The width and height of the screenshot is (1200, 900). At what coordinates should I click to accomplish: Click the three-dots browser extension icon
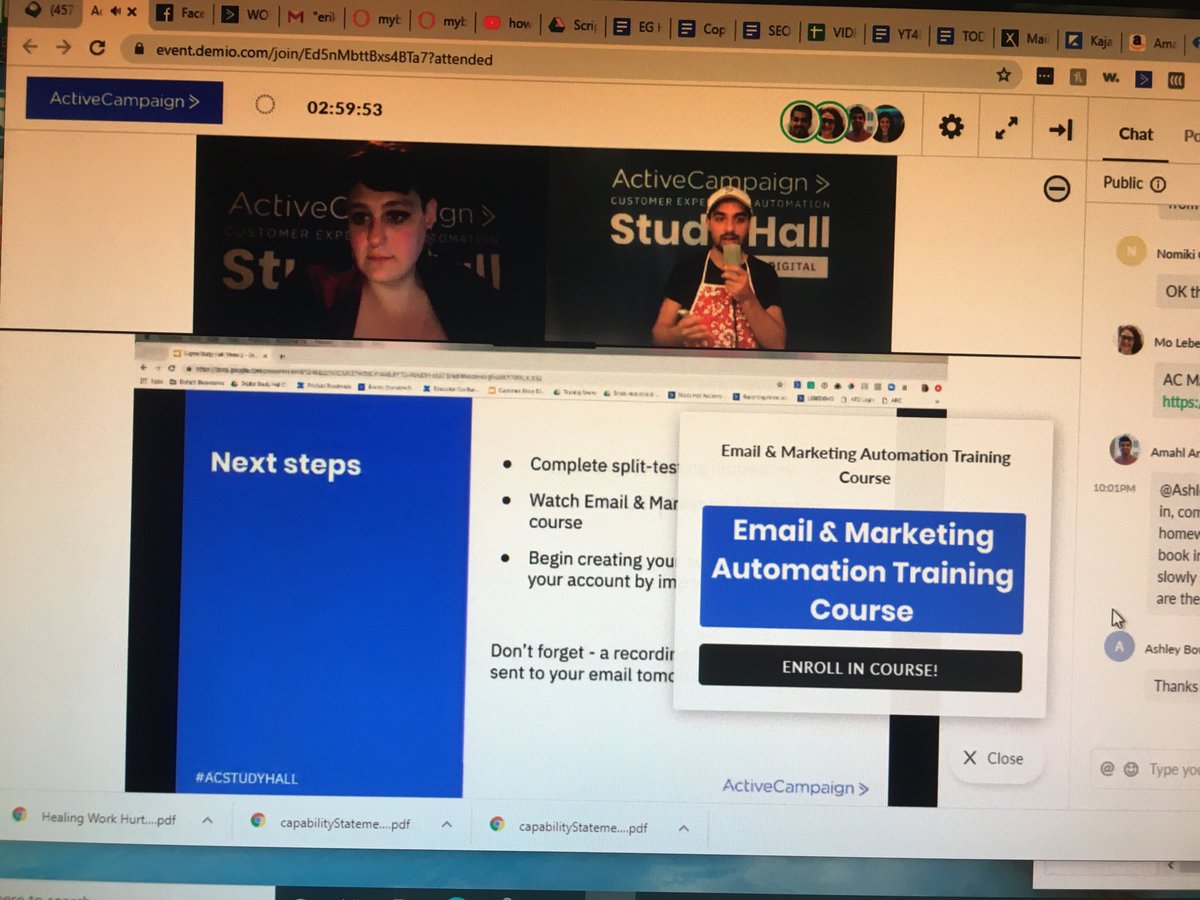click(x=1045, y=75)
